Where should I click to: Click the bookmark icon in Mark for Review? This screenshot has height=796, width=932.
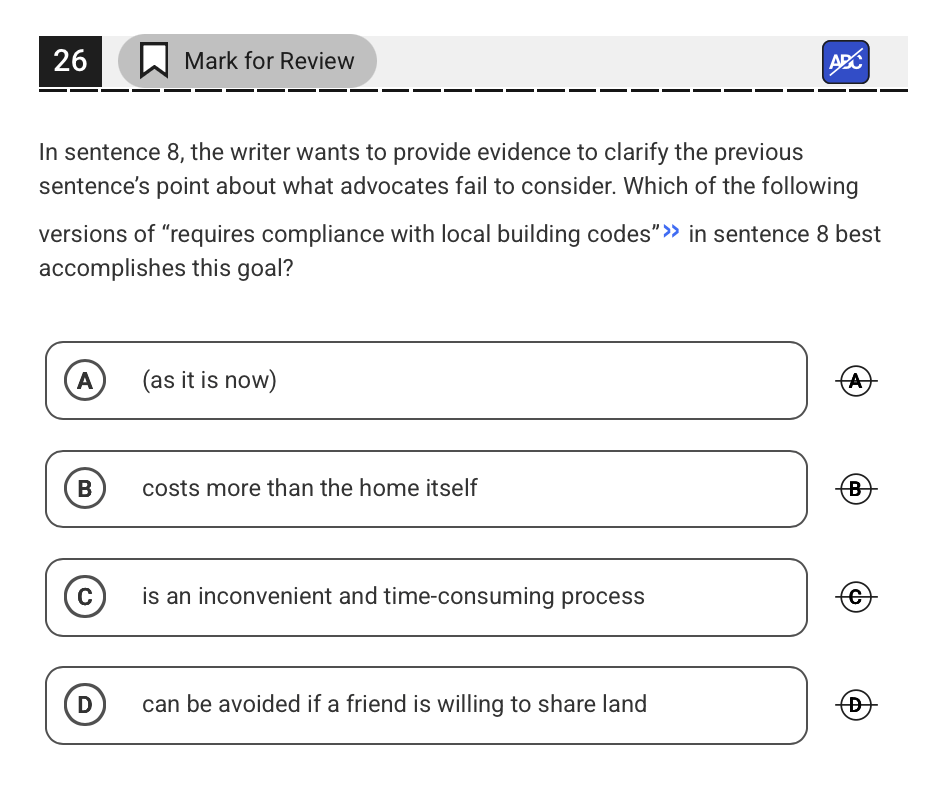(x=153, y=61)
